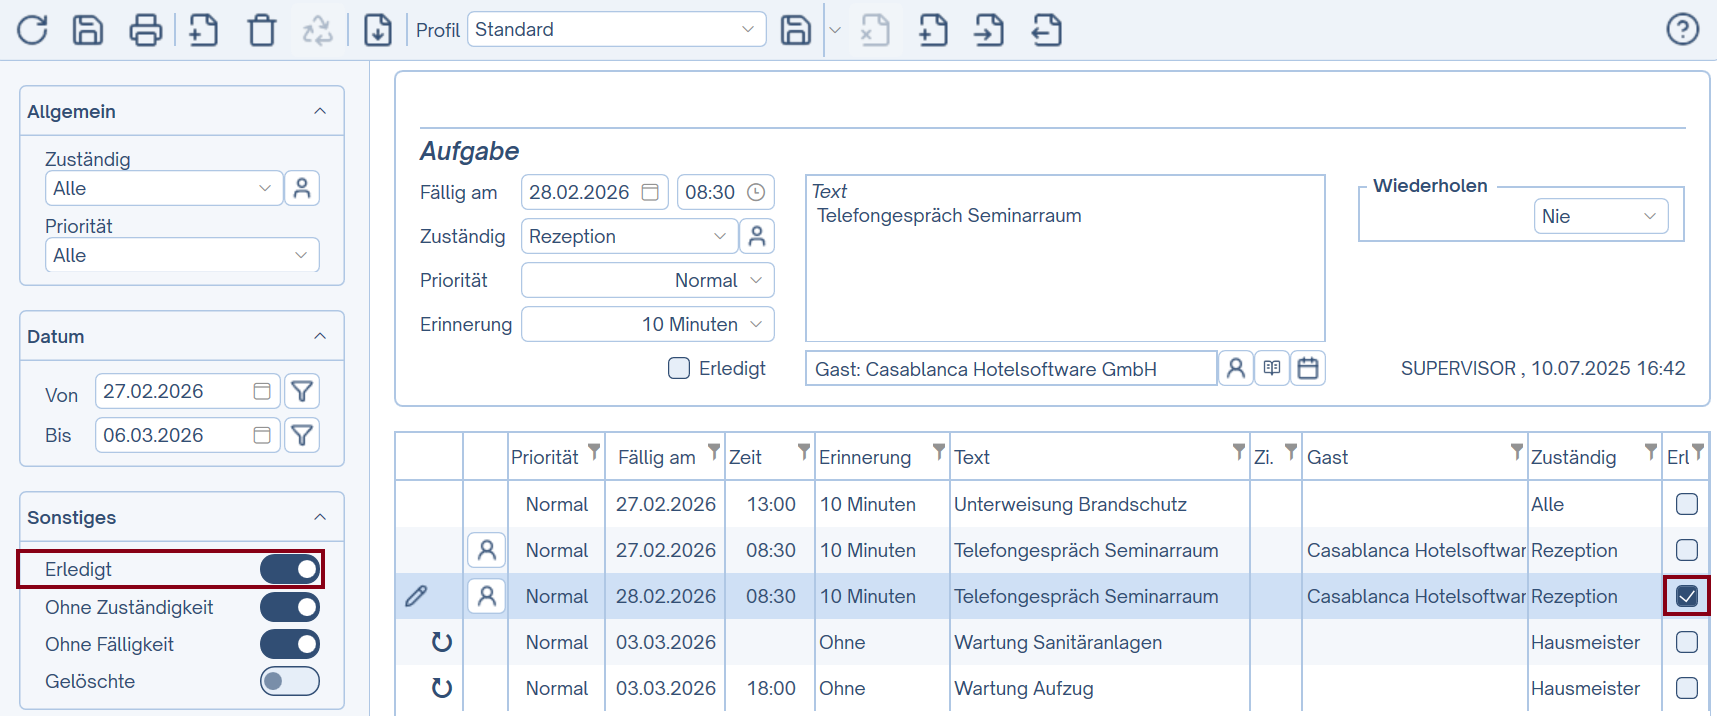This screenshot has height=716, width=1717.
Task: Open the Wiederholen Nie dropdown
Action: click(1600, 216)
